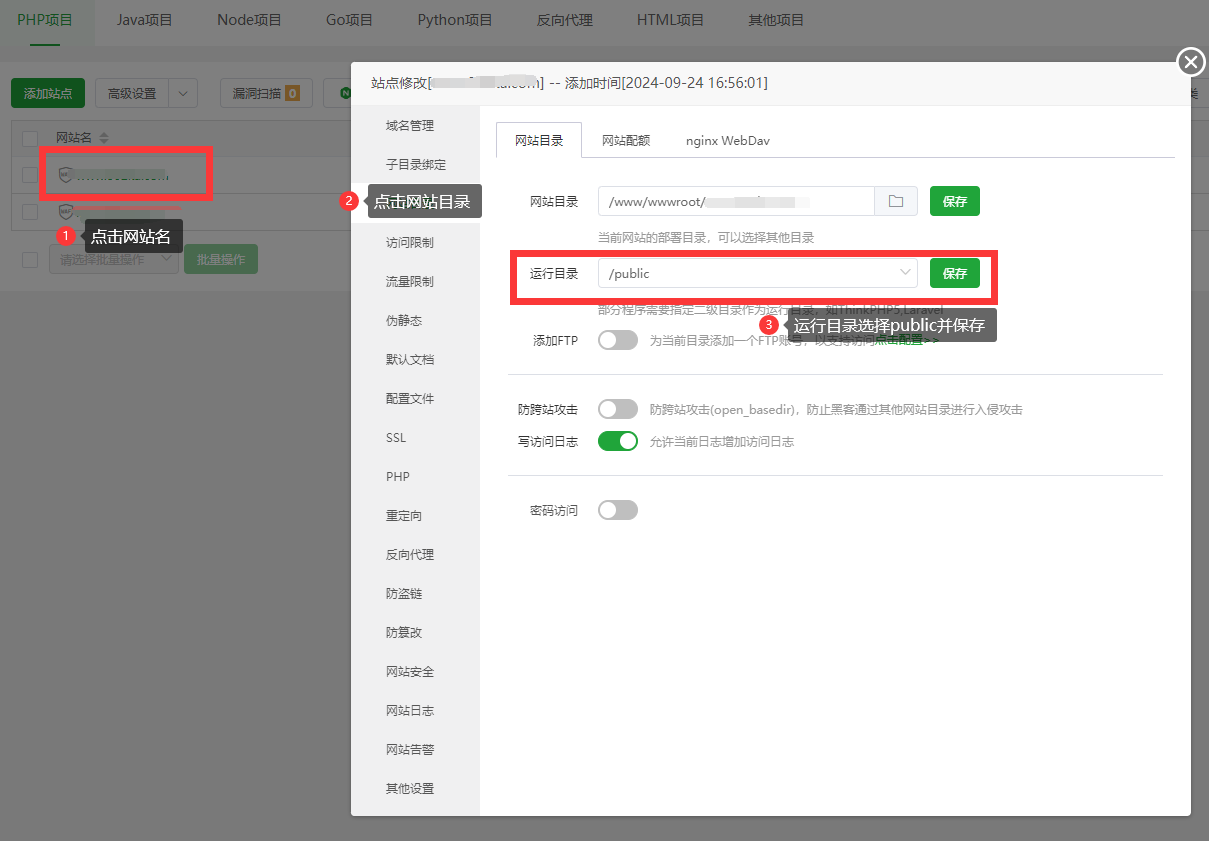This screenshot has height=841, width=1209.
Task: Enable the 防跨站攻击 switch
Action: pos(617,409)
